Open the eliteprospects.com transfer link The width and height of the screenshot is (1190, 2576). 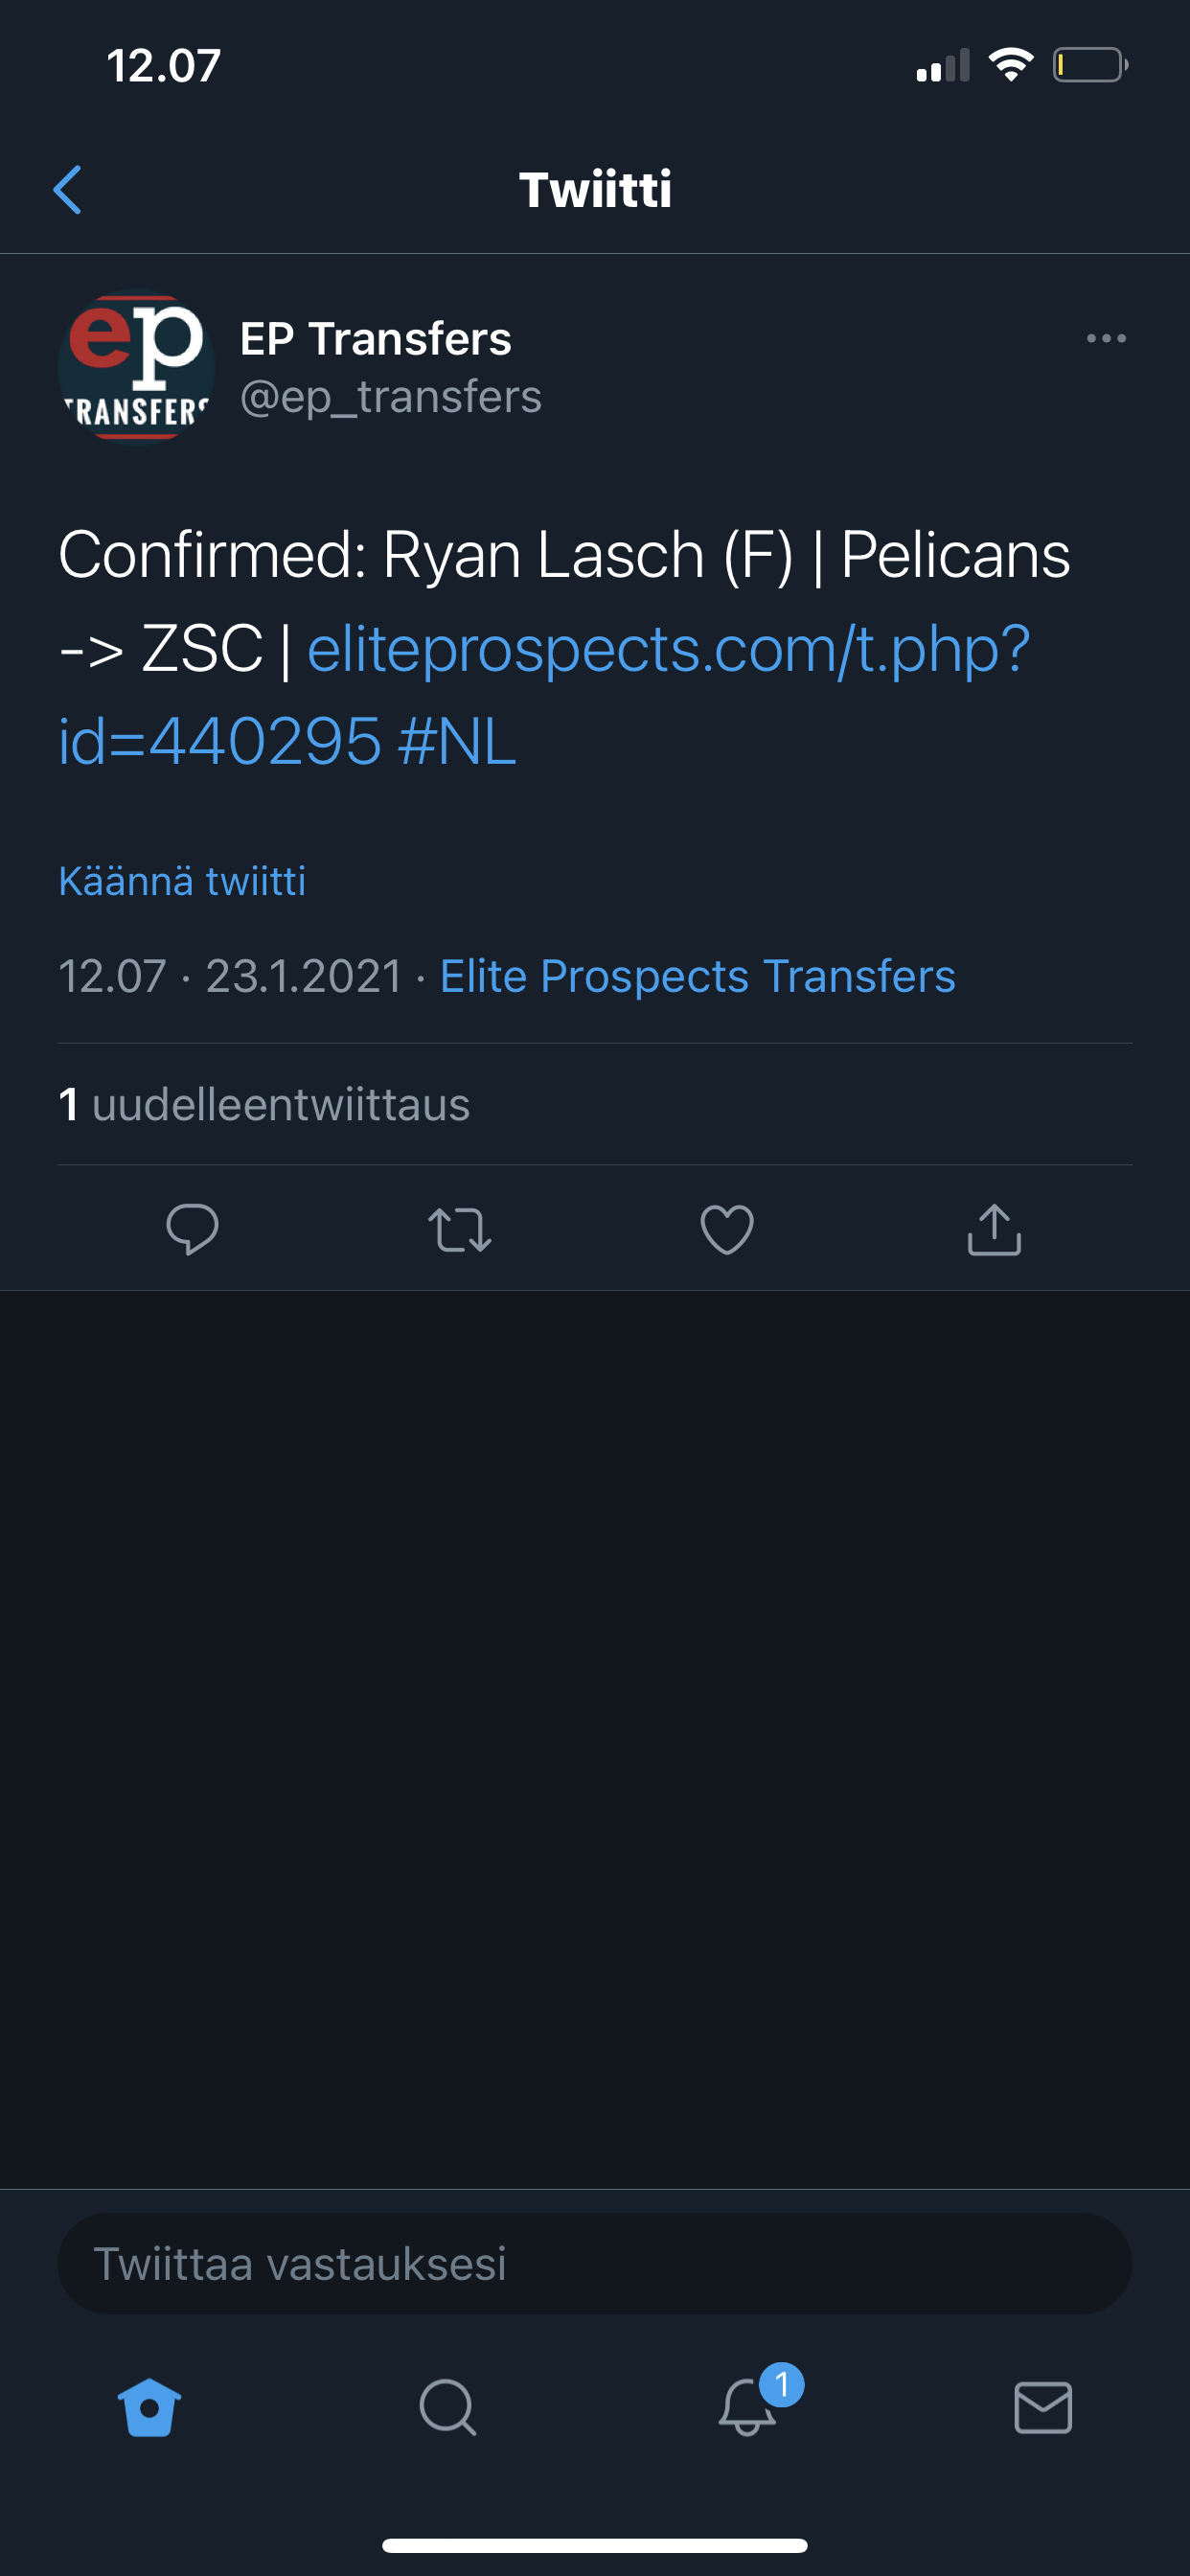pos(668,649)
